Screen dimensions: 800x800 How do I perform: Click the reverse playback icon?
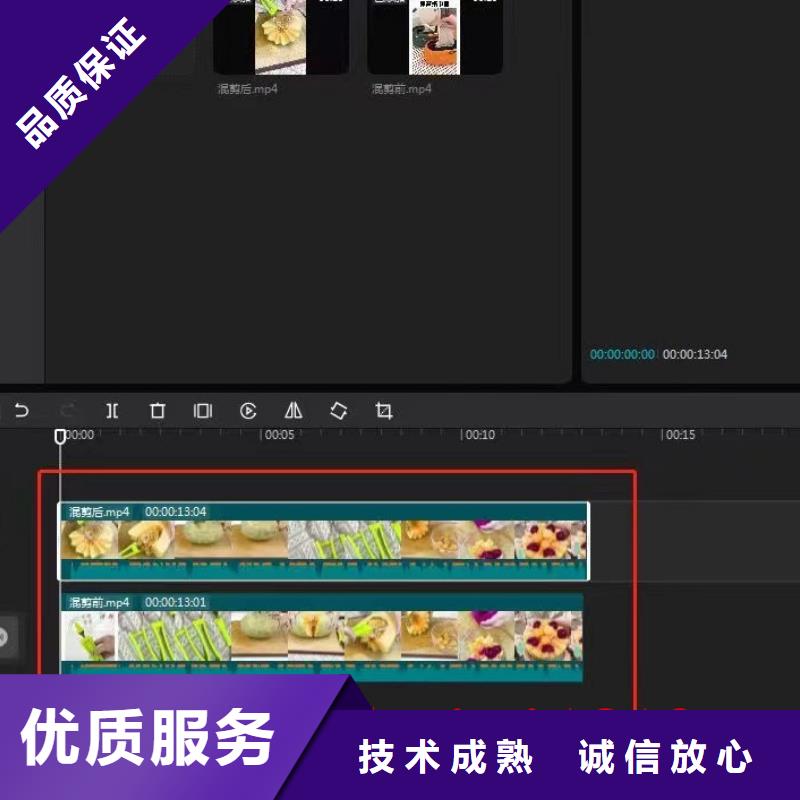(x=248, y=411)
